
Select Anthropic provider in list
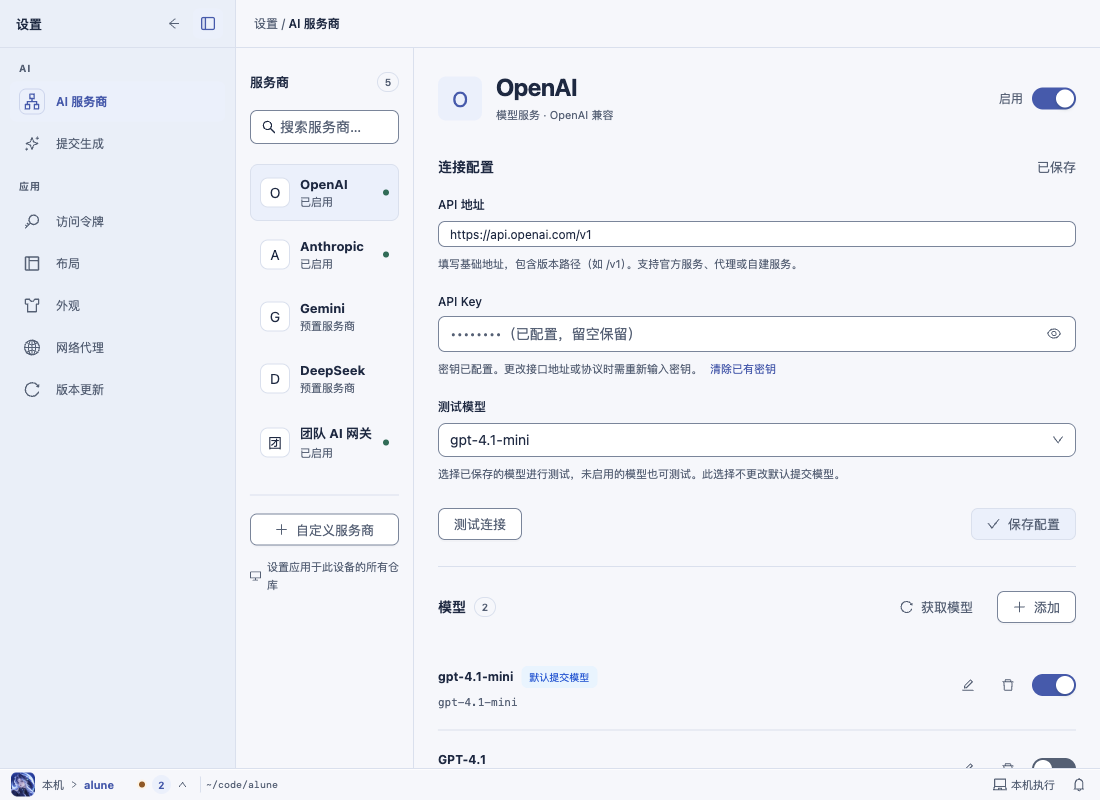tap(324, 255)
